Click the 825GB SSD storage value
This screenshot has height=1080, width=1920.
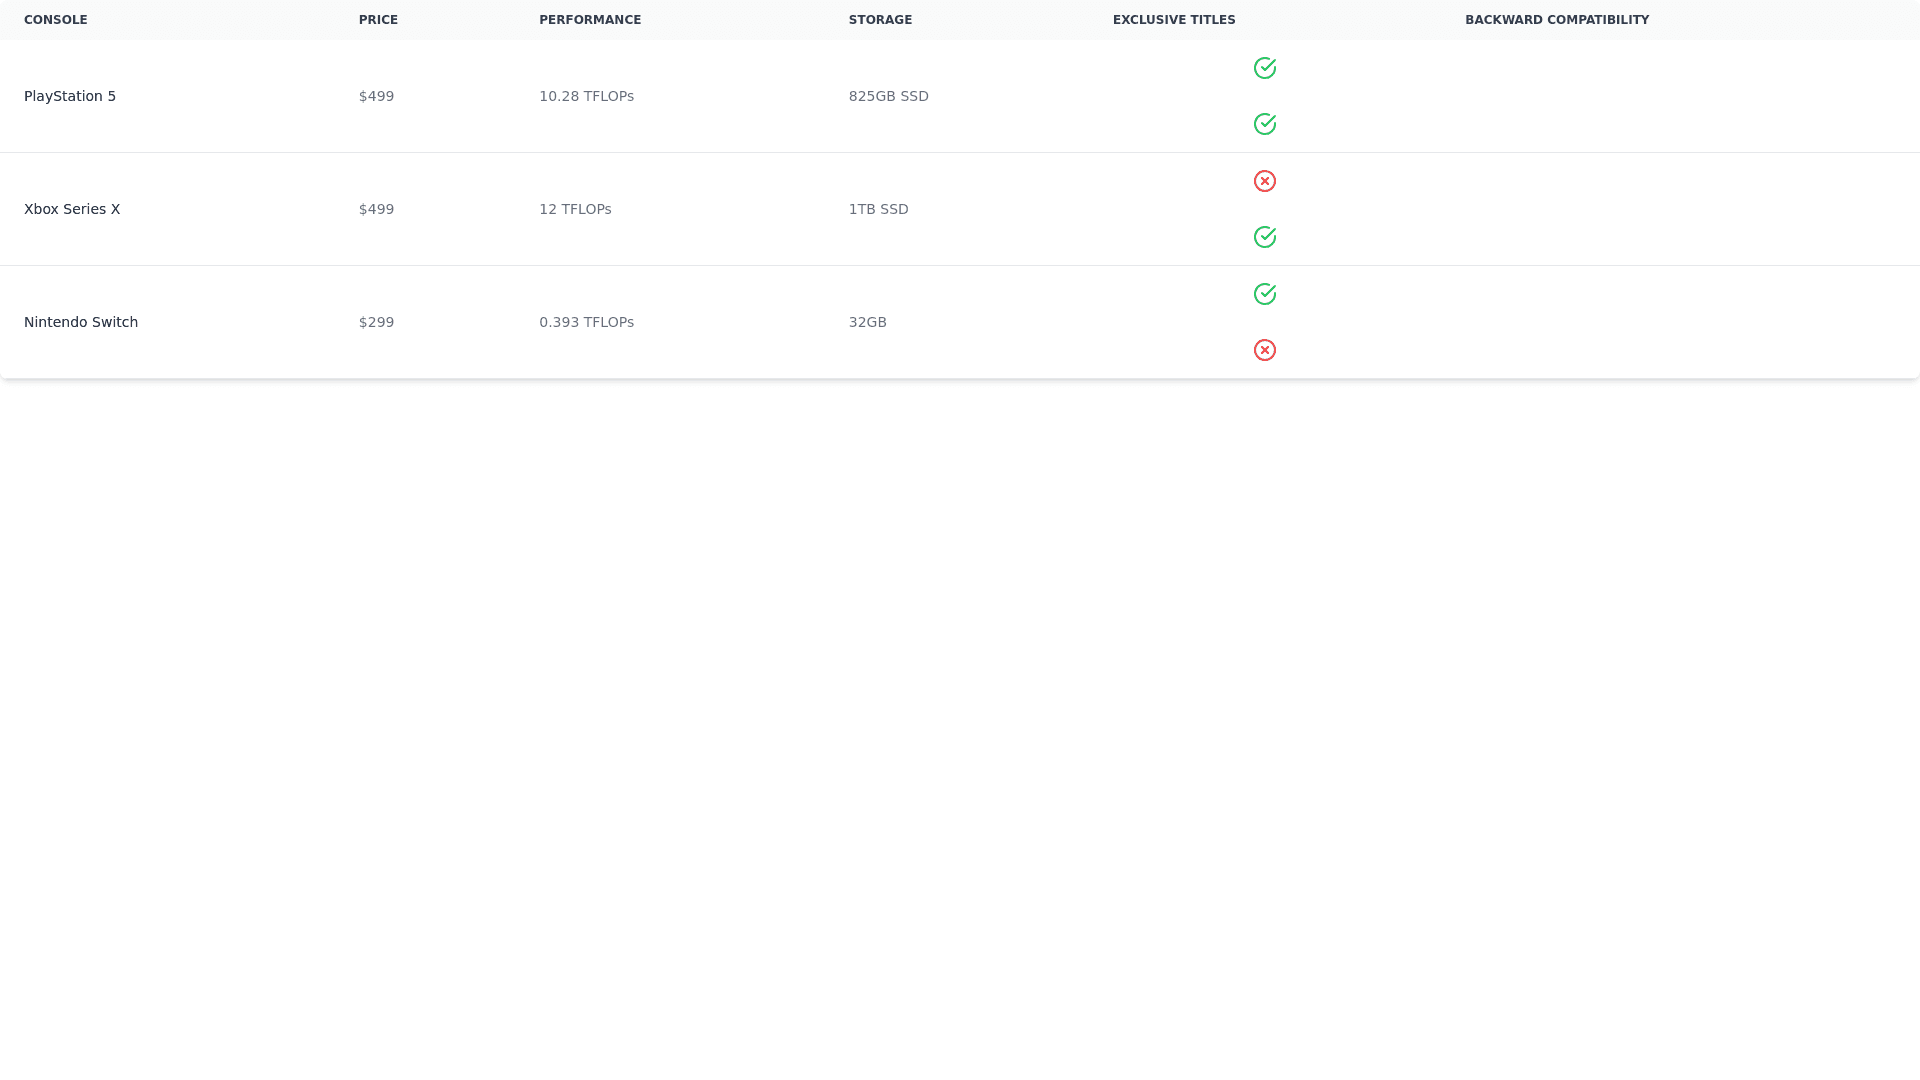(888, 96)
